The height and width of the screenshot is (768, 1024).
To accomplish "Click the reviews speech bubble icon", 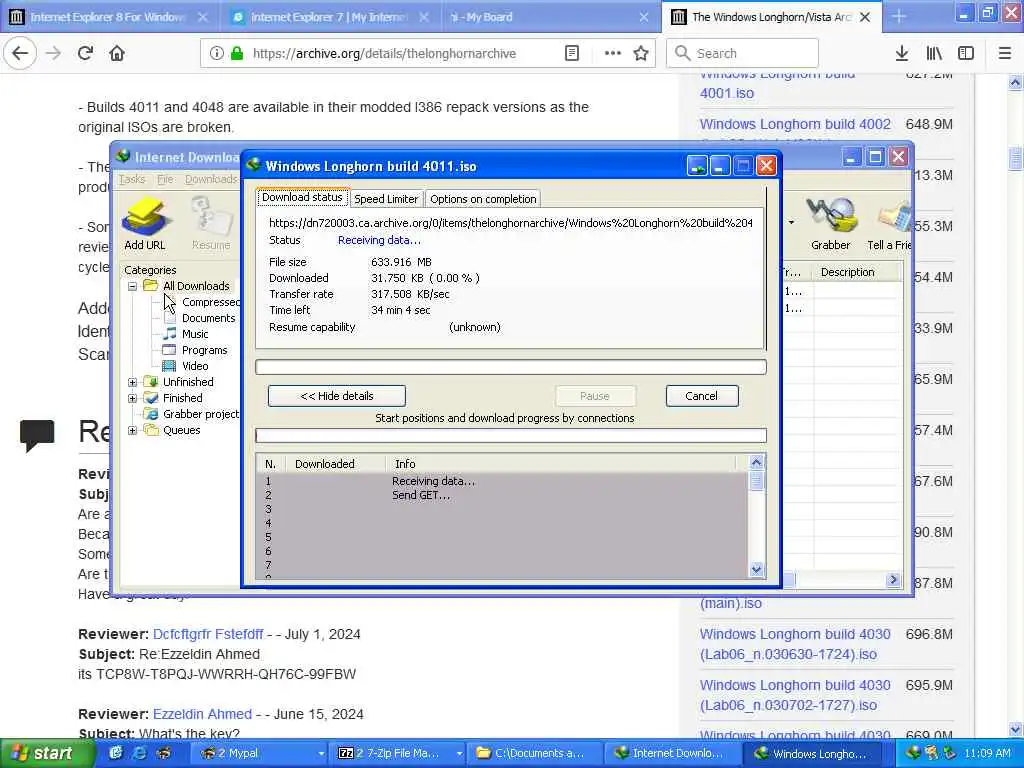I will click(x=37, y=436).
